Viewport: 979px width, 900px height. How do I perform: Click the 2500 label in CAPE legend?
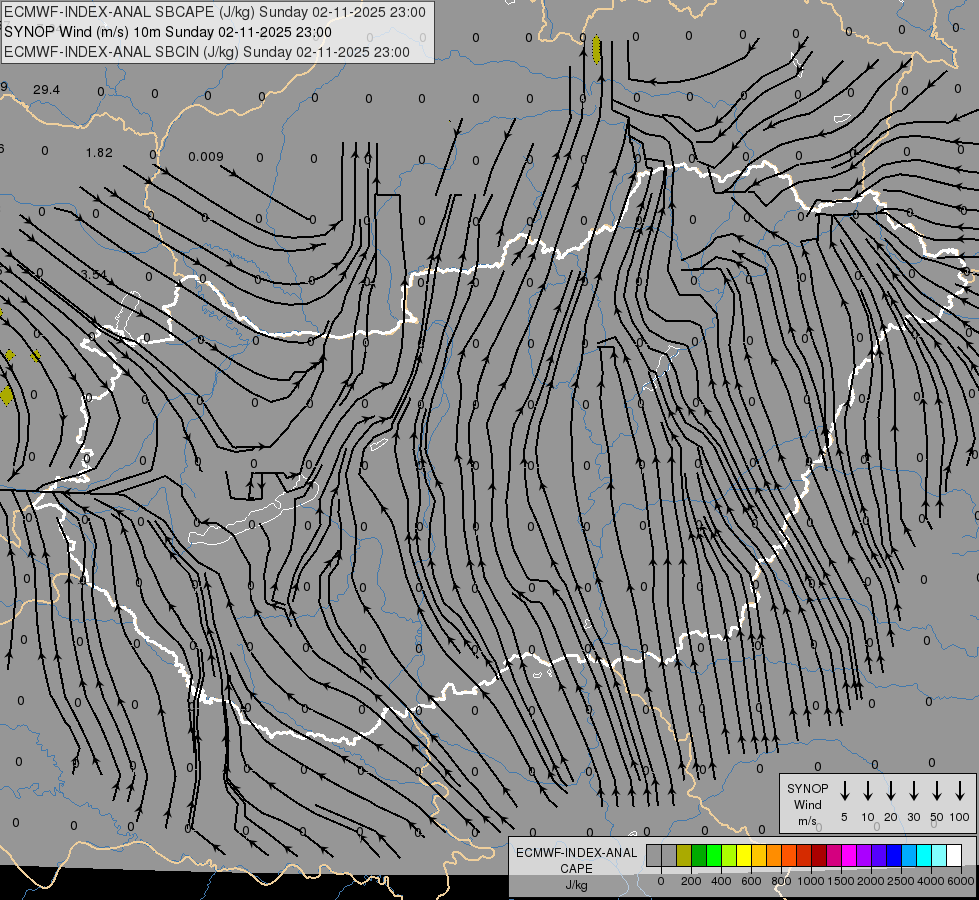(x=900, y=881)
